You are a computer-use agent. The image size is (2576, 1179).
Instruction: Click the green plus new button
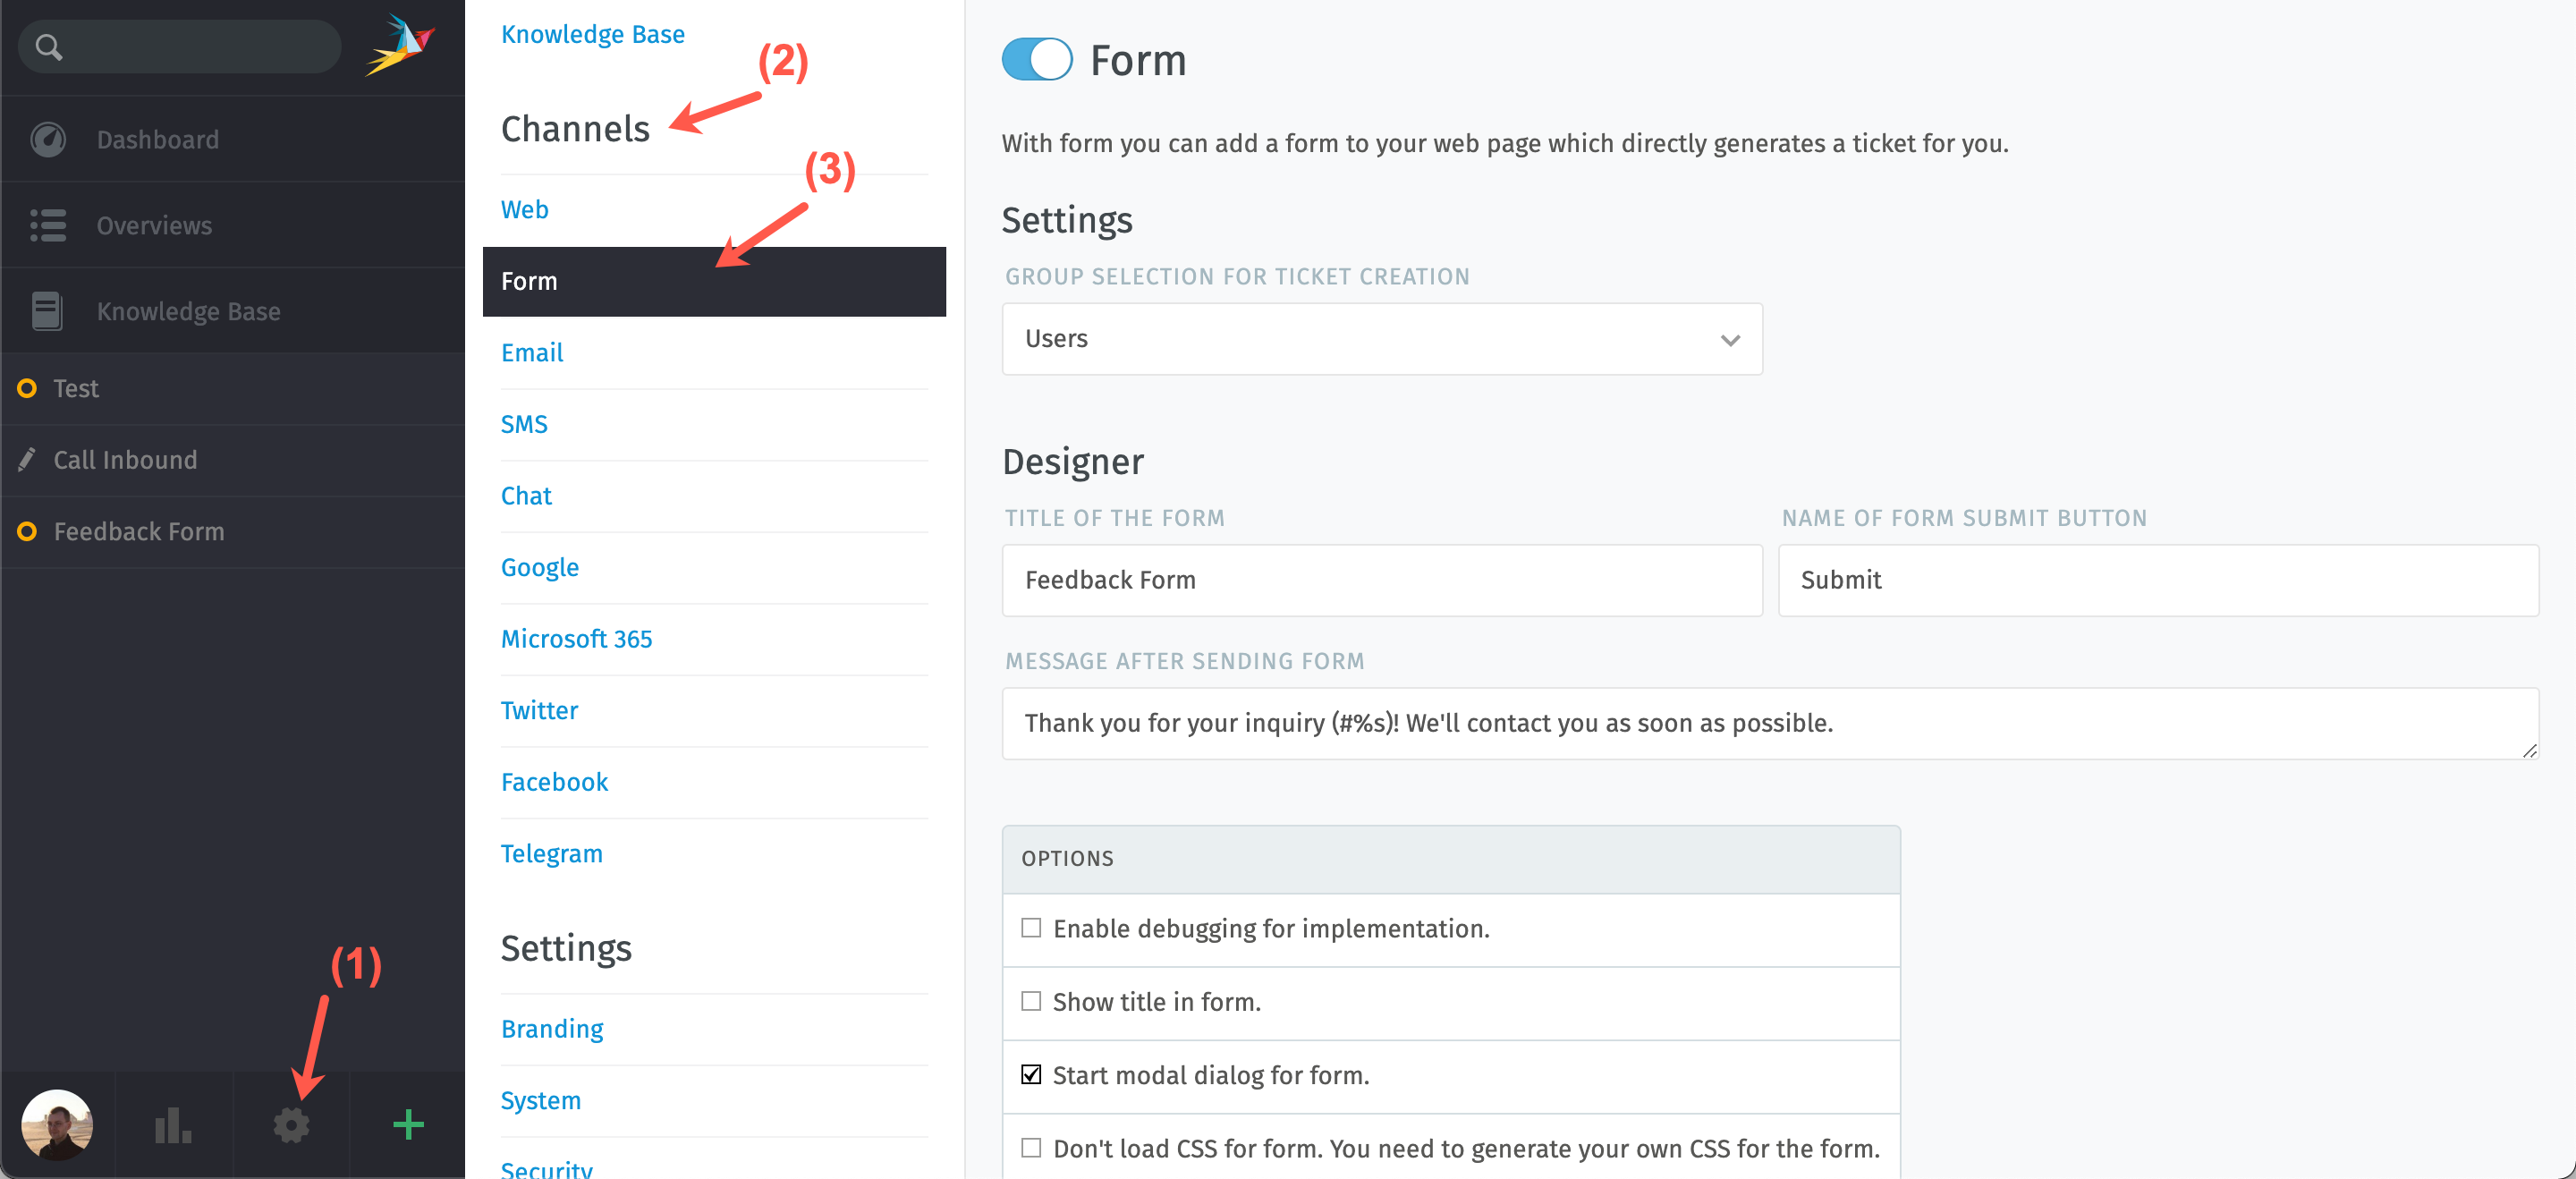(408, 1125)
